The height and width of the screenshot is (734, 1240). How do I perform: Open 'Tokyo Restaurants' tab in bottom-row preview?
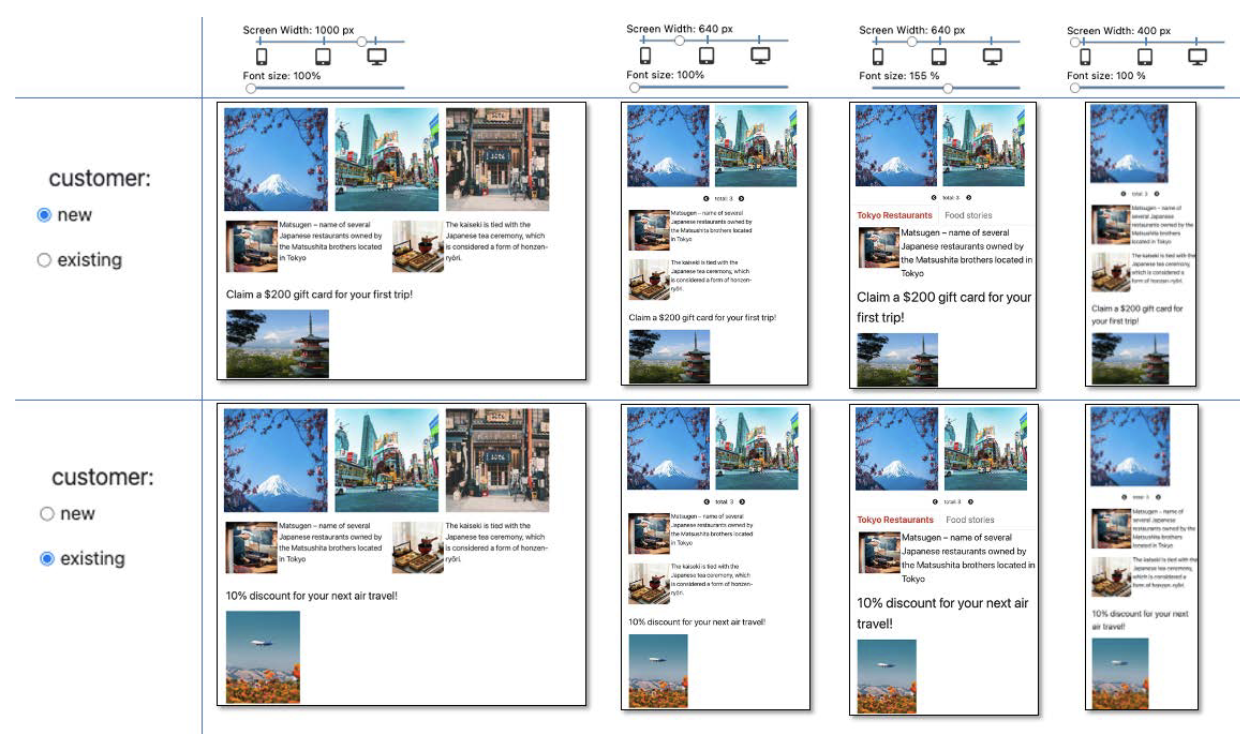[895, 520]
